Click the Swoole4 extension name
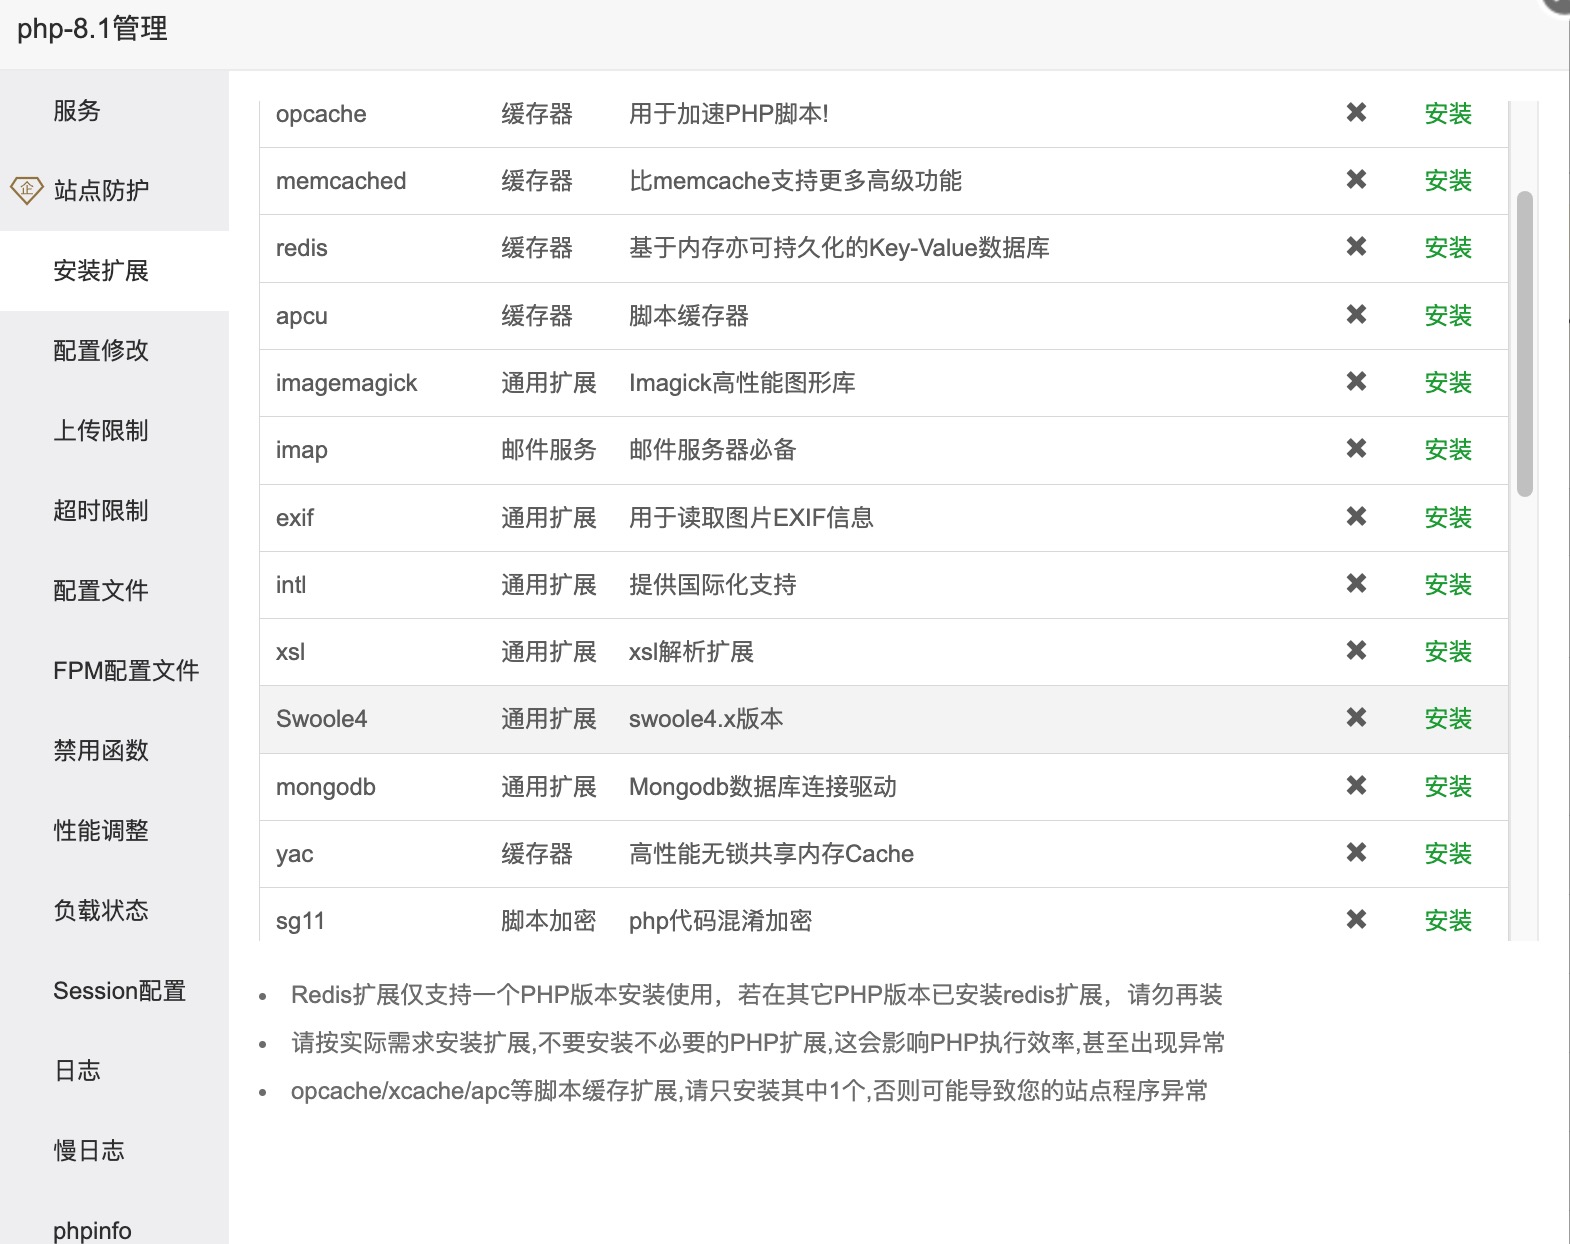The width and height of the screenshot is (1570, 1244). pyautogui.click(x=322, y=719)
